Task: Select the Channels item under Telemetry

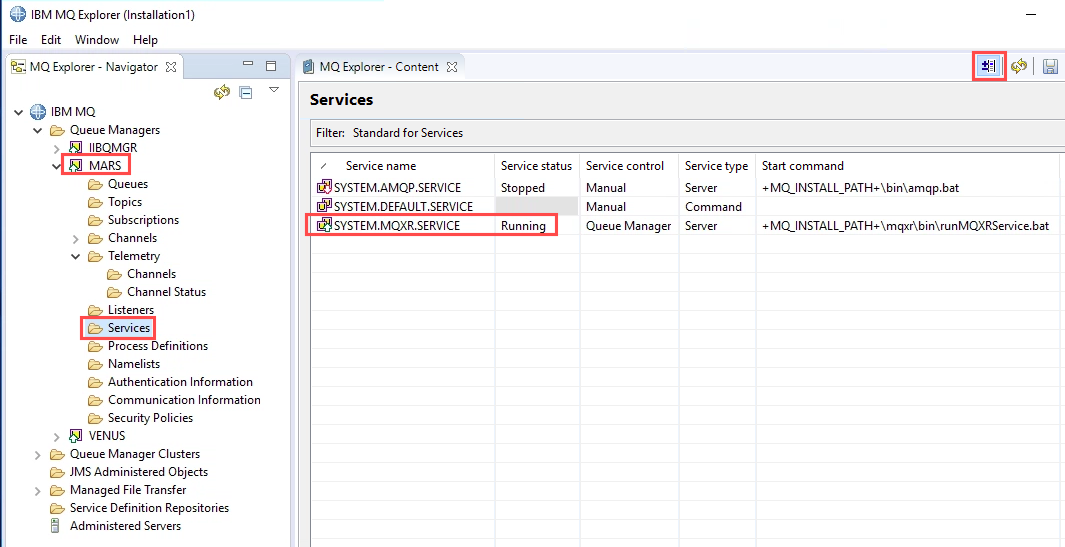Action: click(151, 274)
